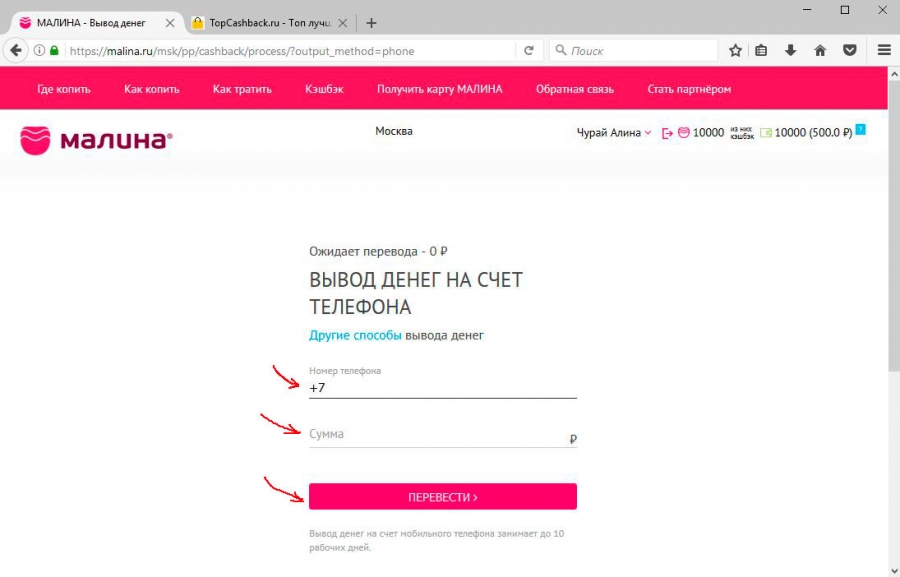Click the pink Malina points icon
900x577 pixels.
[684, 133]
